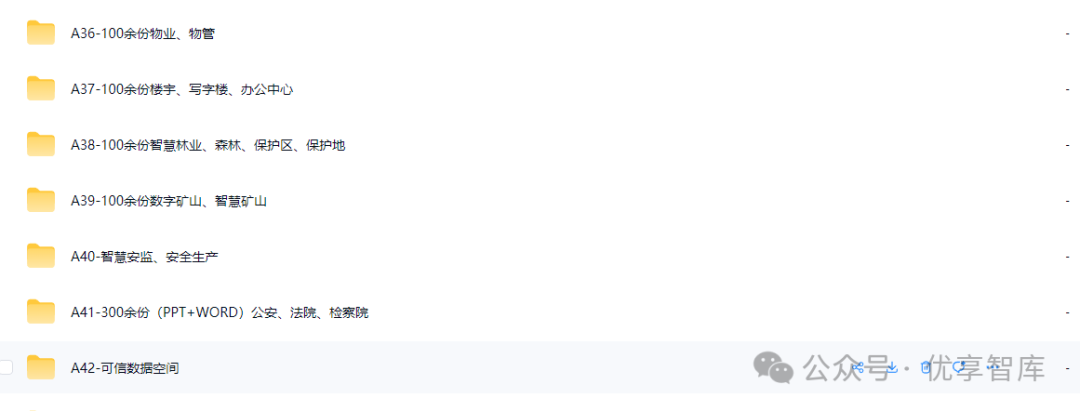Viewport: 1080px width, 411px height.
Task: Click the A42 可信数据空间 folder icon
Action: pyautogui.click(x=41, y=368)
